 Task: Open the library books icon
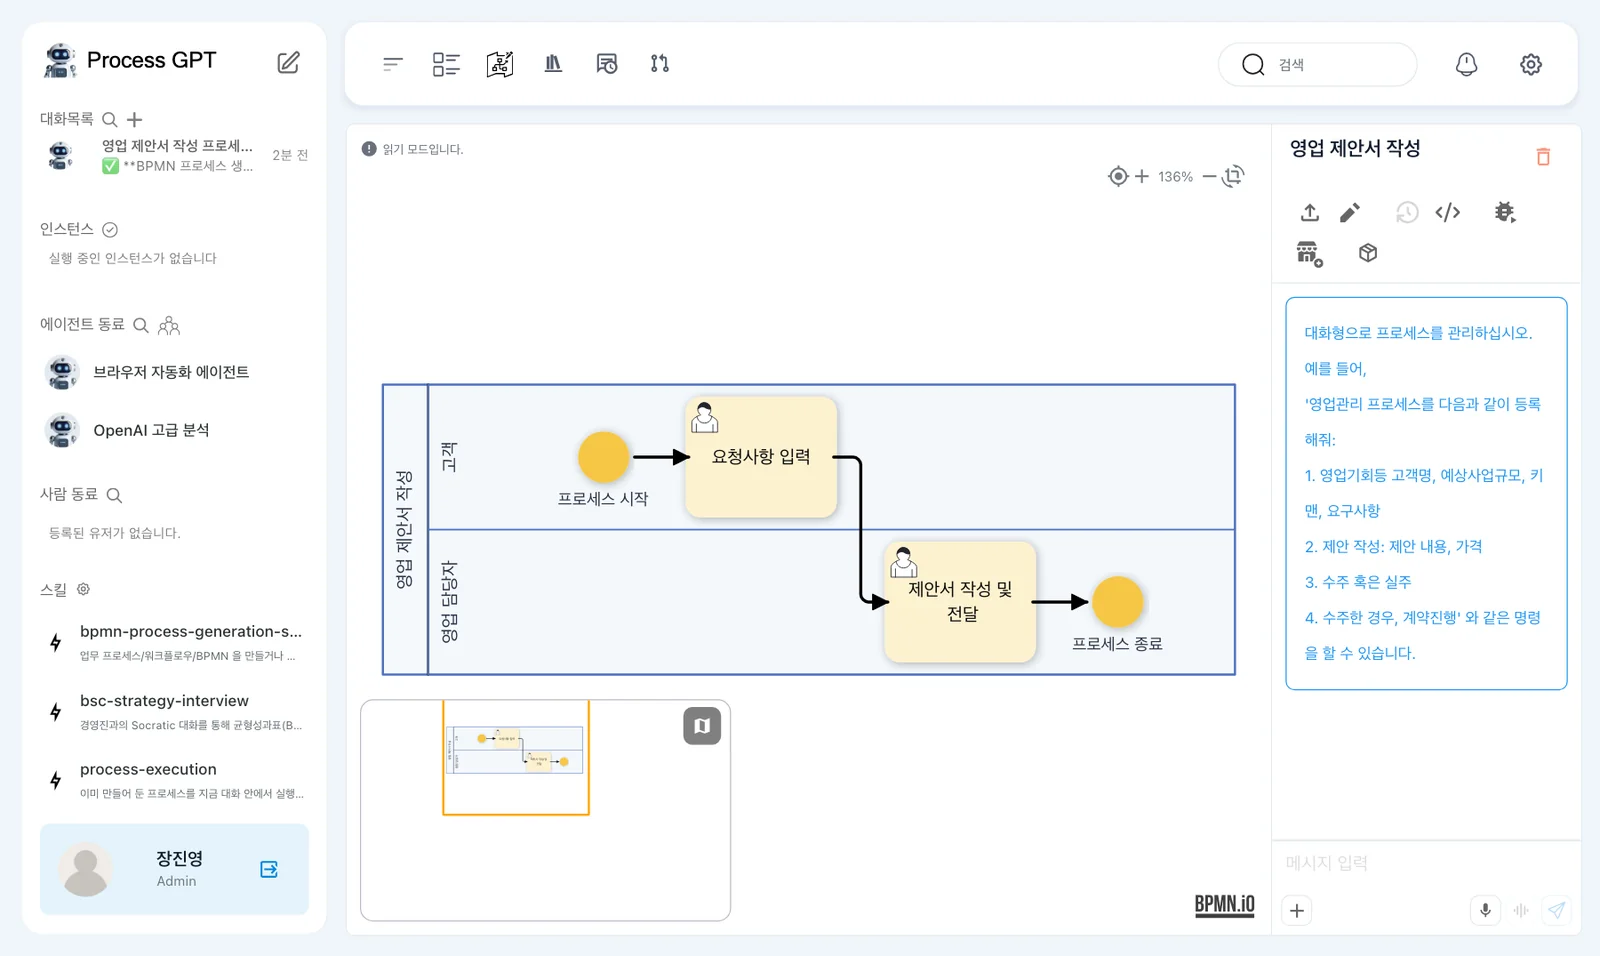[x=553, y=64]
